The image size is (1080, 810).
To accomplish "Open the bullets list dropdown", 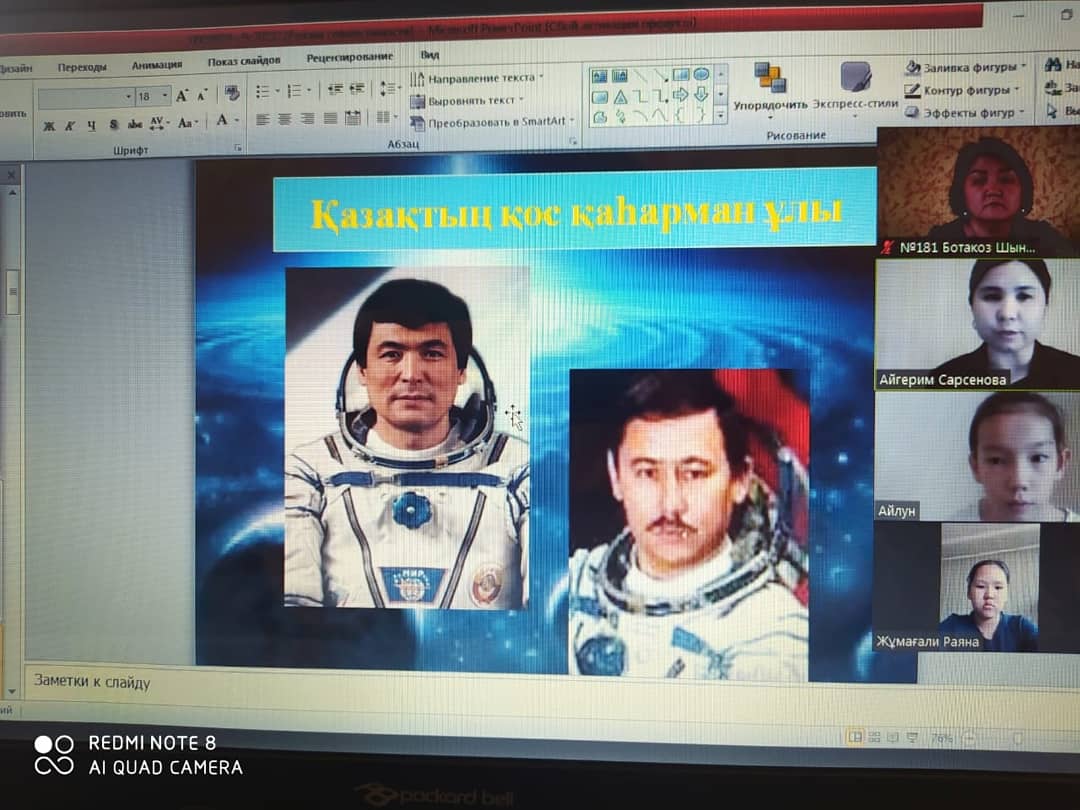I will tap(278, 91).
